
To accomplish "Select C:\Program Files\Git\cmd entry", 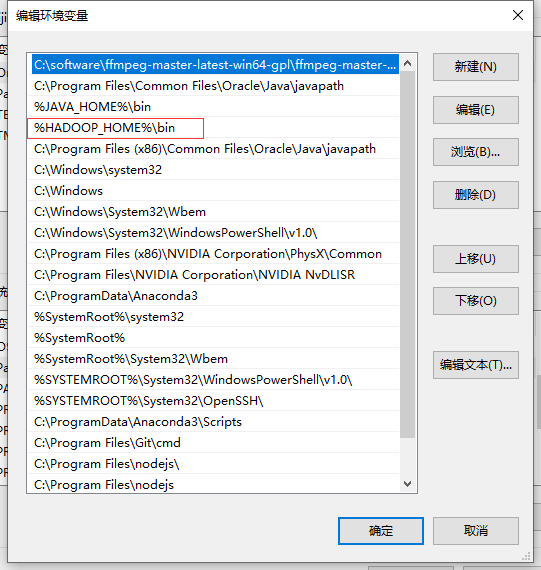I will pos(214,443).
